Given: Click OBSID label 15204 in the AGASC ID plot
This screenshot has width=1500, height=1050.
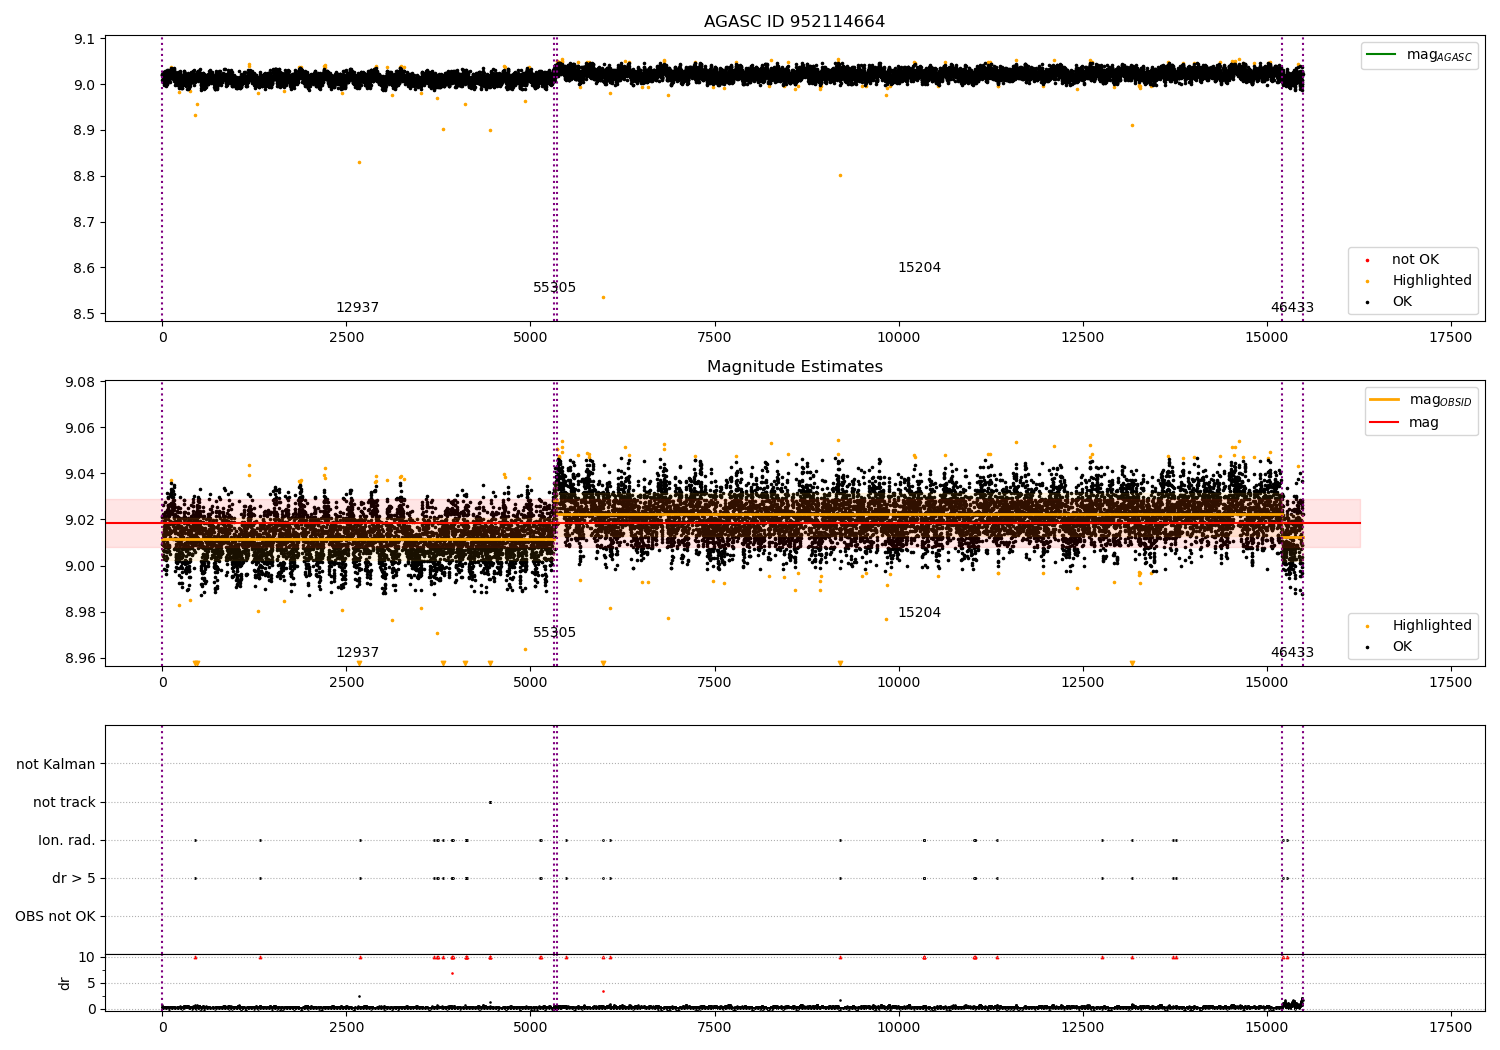Looking at the screenshot, I should pyautogui.click(x=919, y=268).
